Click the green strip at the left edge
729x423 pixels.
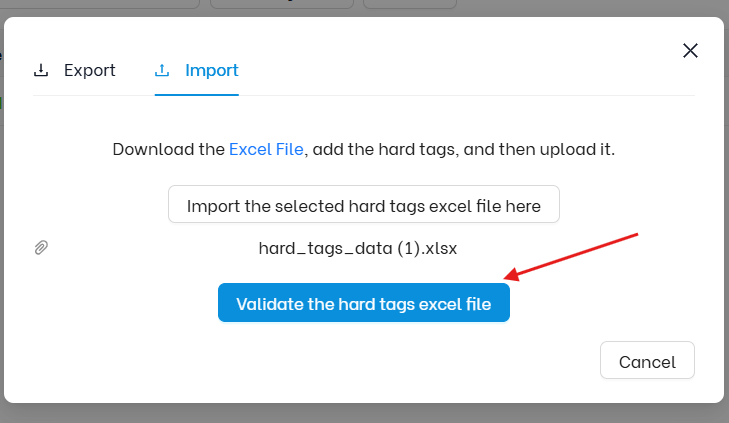tap(1, 103)
